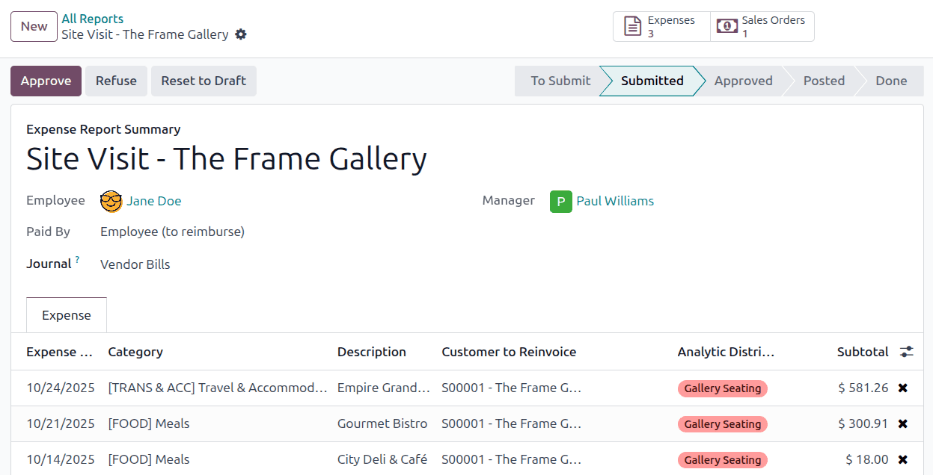Click Paul Williams' green avatar icon

point(561,201)
